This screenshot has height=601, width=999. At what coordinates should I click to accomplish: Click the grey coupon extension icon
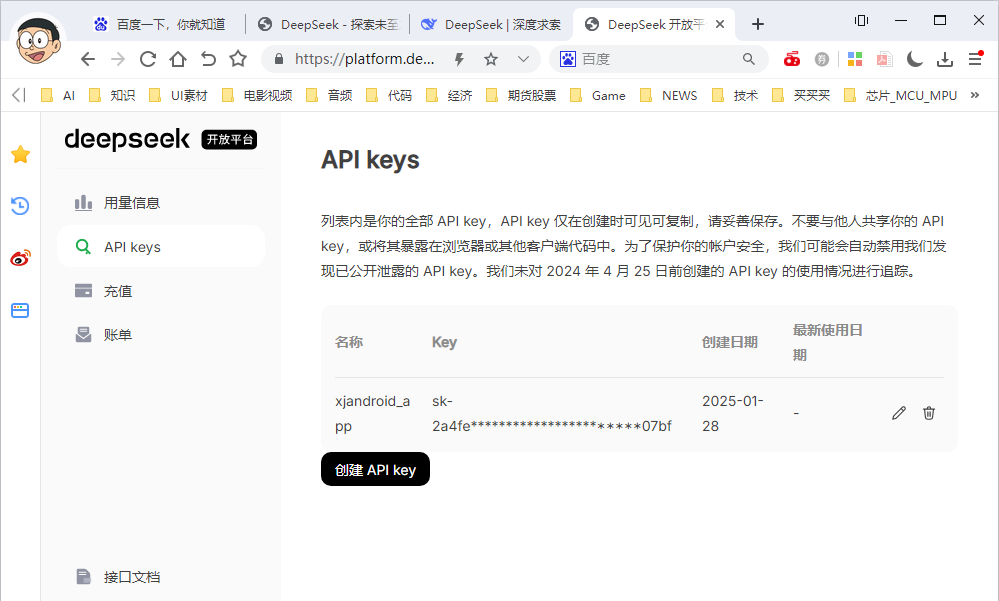(x=822, y=59)
